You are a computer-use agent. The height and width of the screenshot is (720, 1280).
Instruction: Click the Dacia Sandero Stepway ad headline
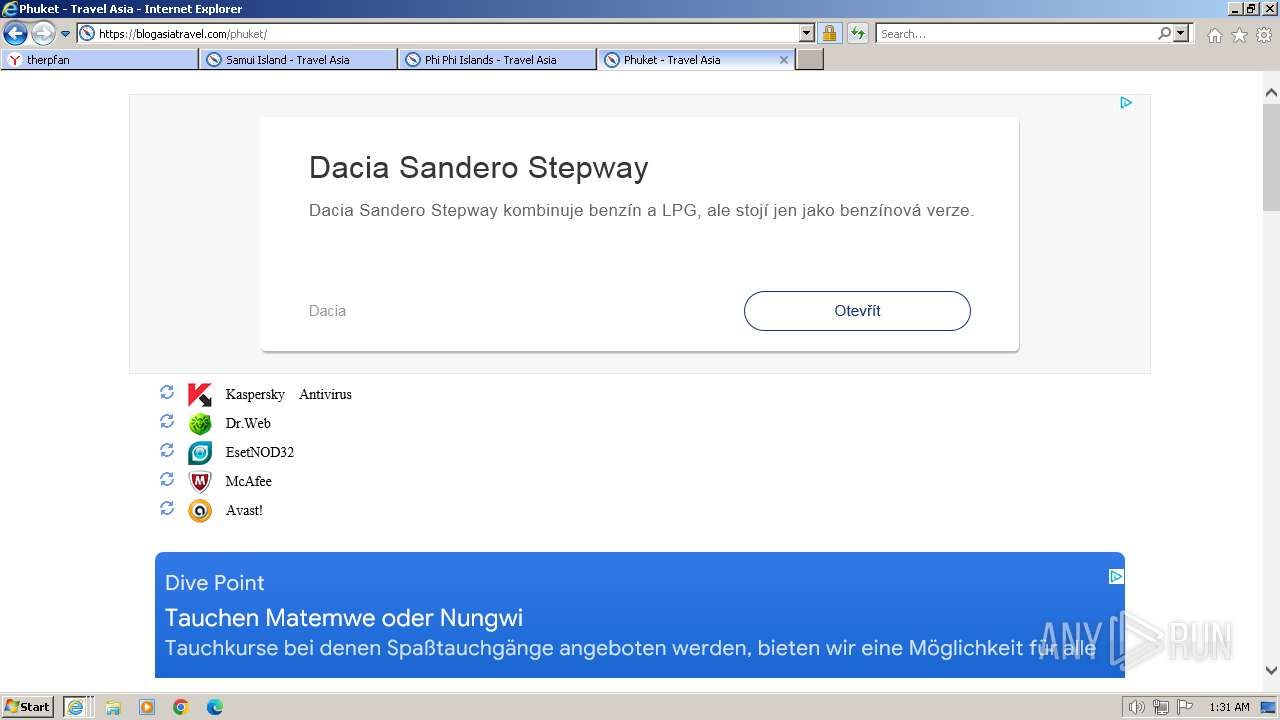click(x=478, y=167)
